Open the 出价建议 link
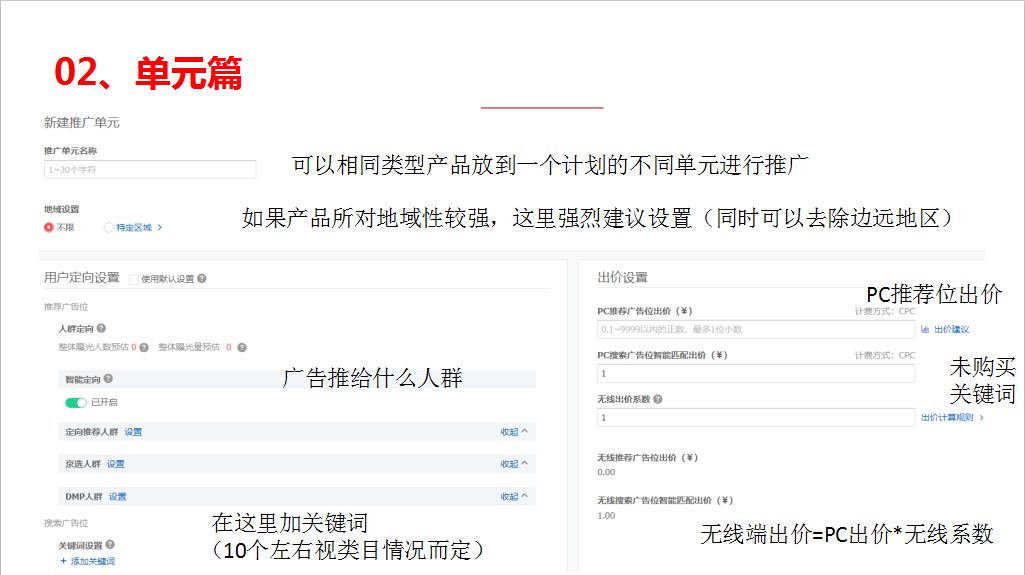This screenshot has height=575, width=1025. (x=952, y=329)
